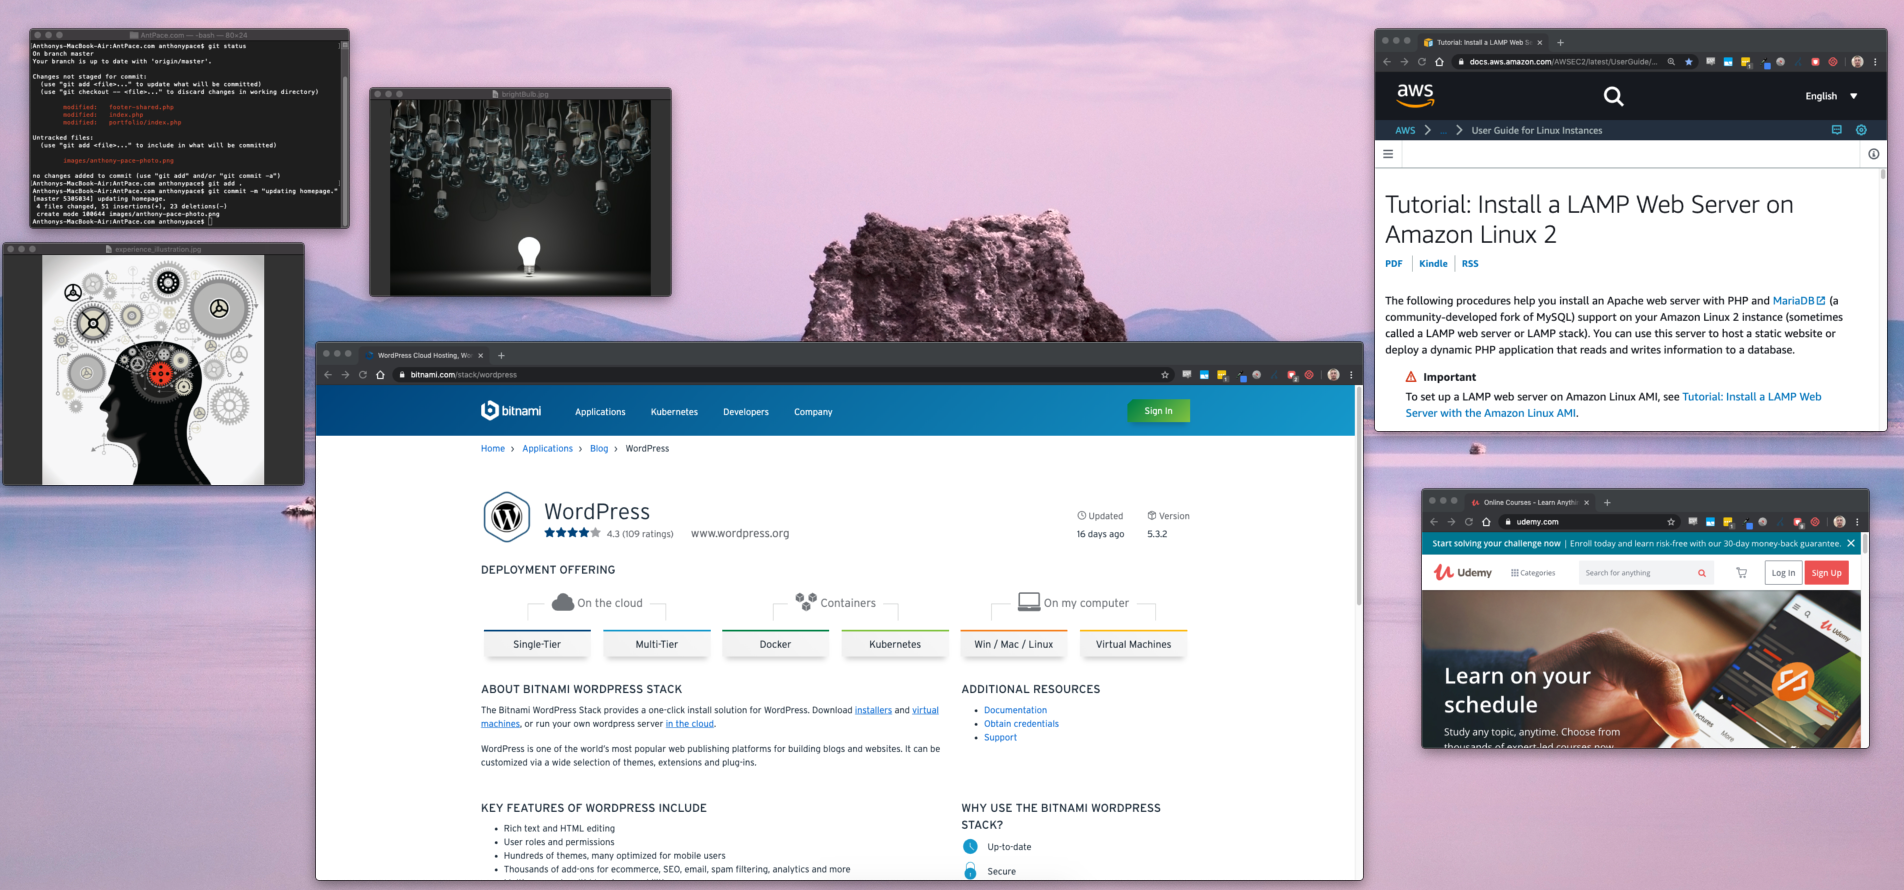Viewport: 1904px width, 890px height.
Task: Click the home button in the AWS browser window
Action: click(1439, 62)
